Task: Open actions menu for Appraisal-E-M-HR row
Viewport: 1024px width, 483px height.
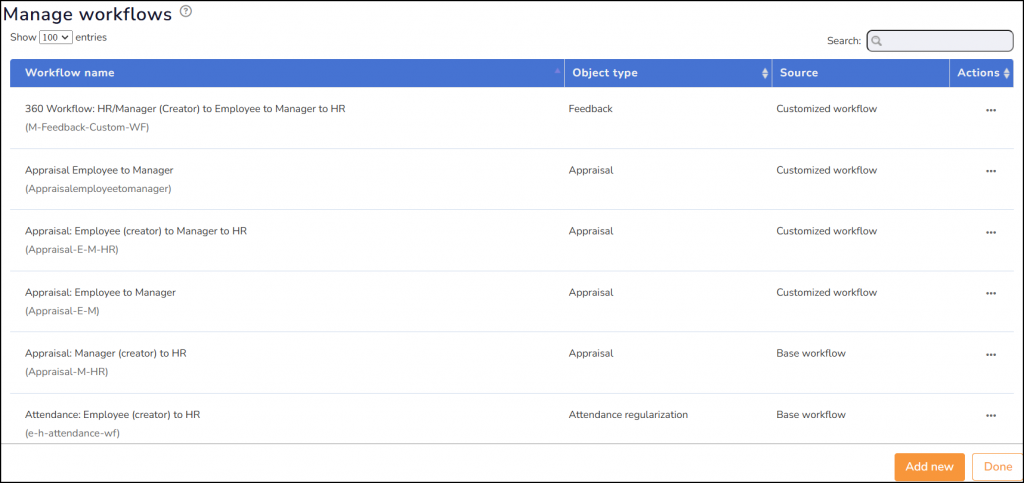Action: 991,232
